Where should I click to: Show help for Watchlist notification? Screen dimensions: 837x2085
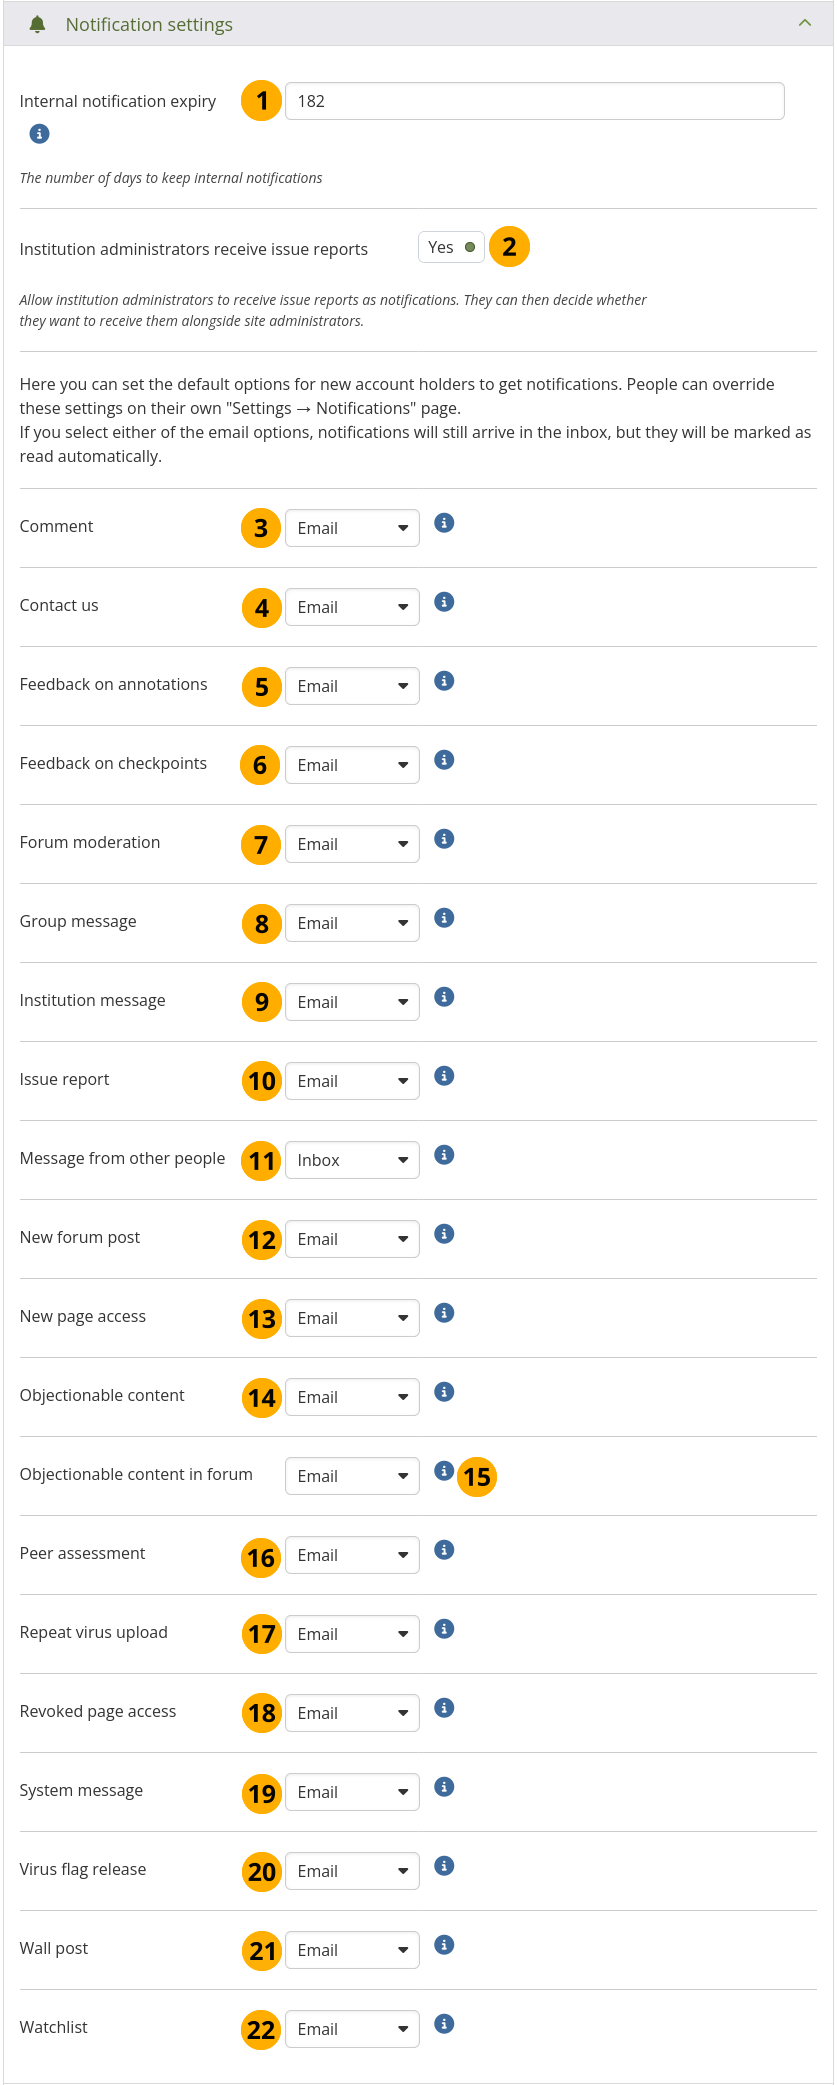pos(445,2024)
